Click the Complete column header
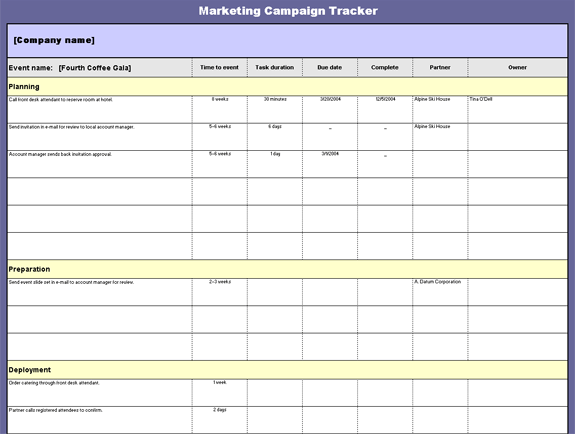 click(x=385, y=68)
